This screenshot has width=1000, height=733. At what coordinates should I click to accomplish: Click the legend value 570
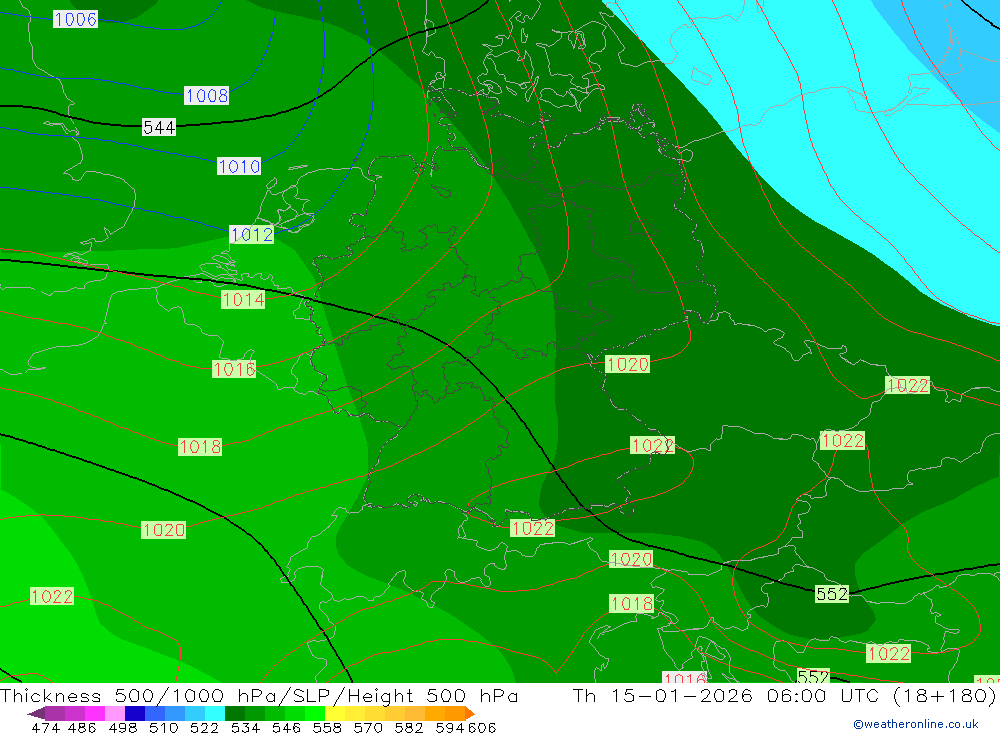[x=367, y=727]
